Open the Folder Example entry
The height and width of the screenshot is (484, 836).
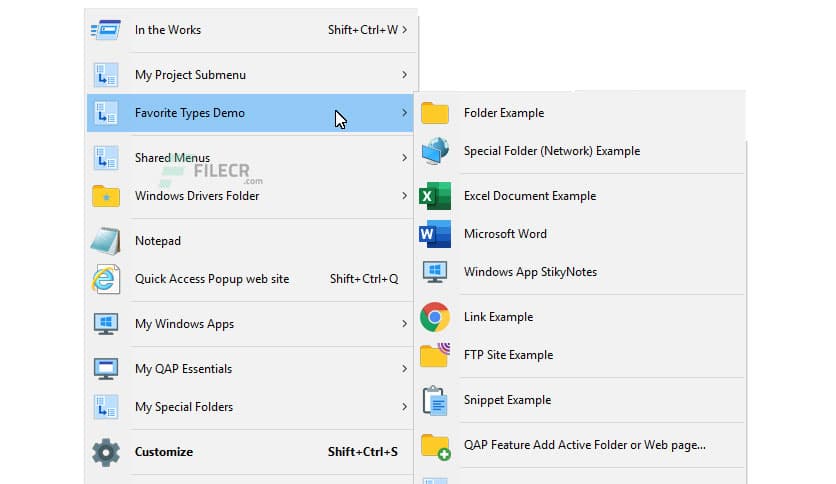pyautogui.click(x=580, y=113)
